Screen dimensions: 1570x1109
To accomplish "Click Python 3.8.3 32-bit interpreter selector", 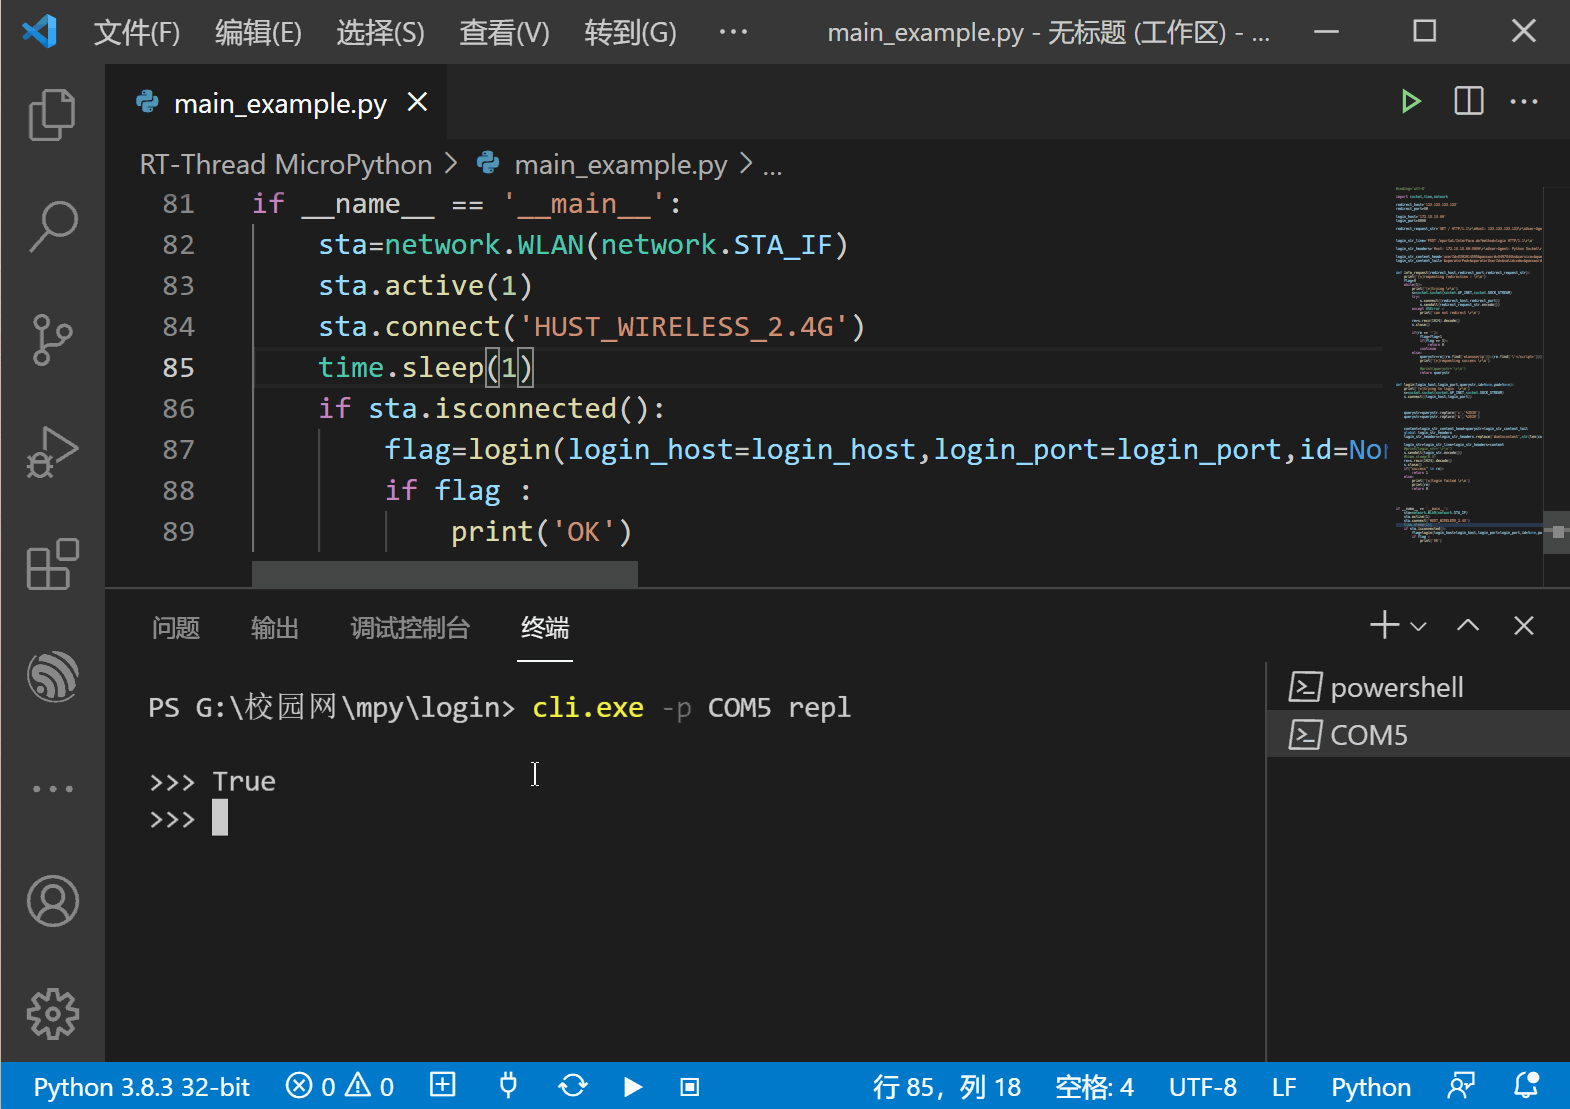I will tap(141, 1087).
